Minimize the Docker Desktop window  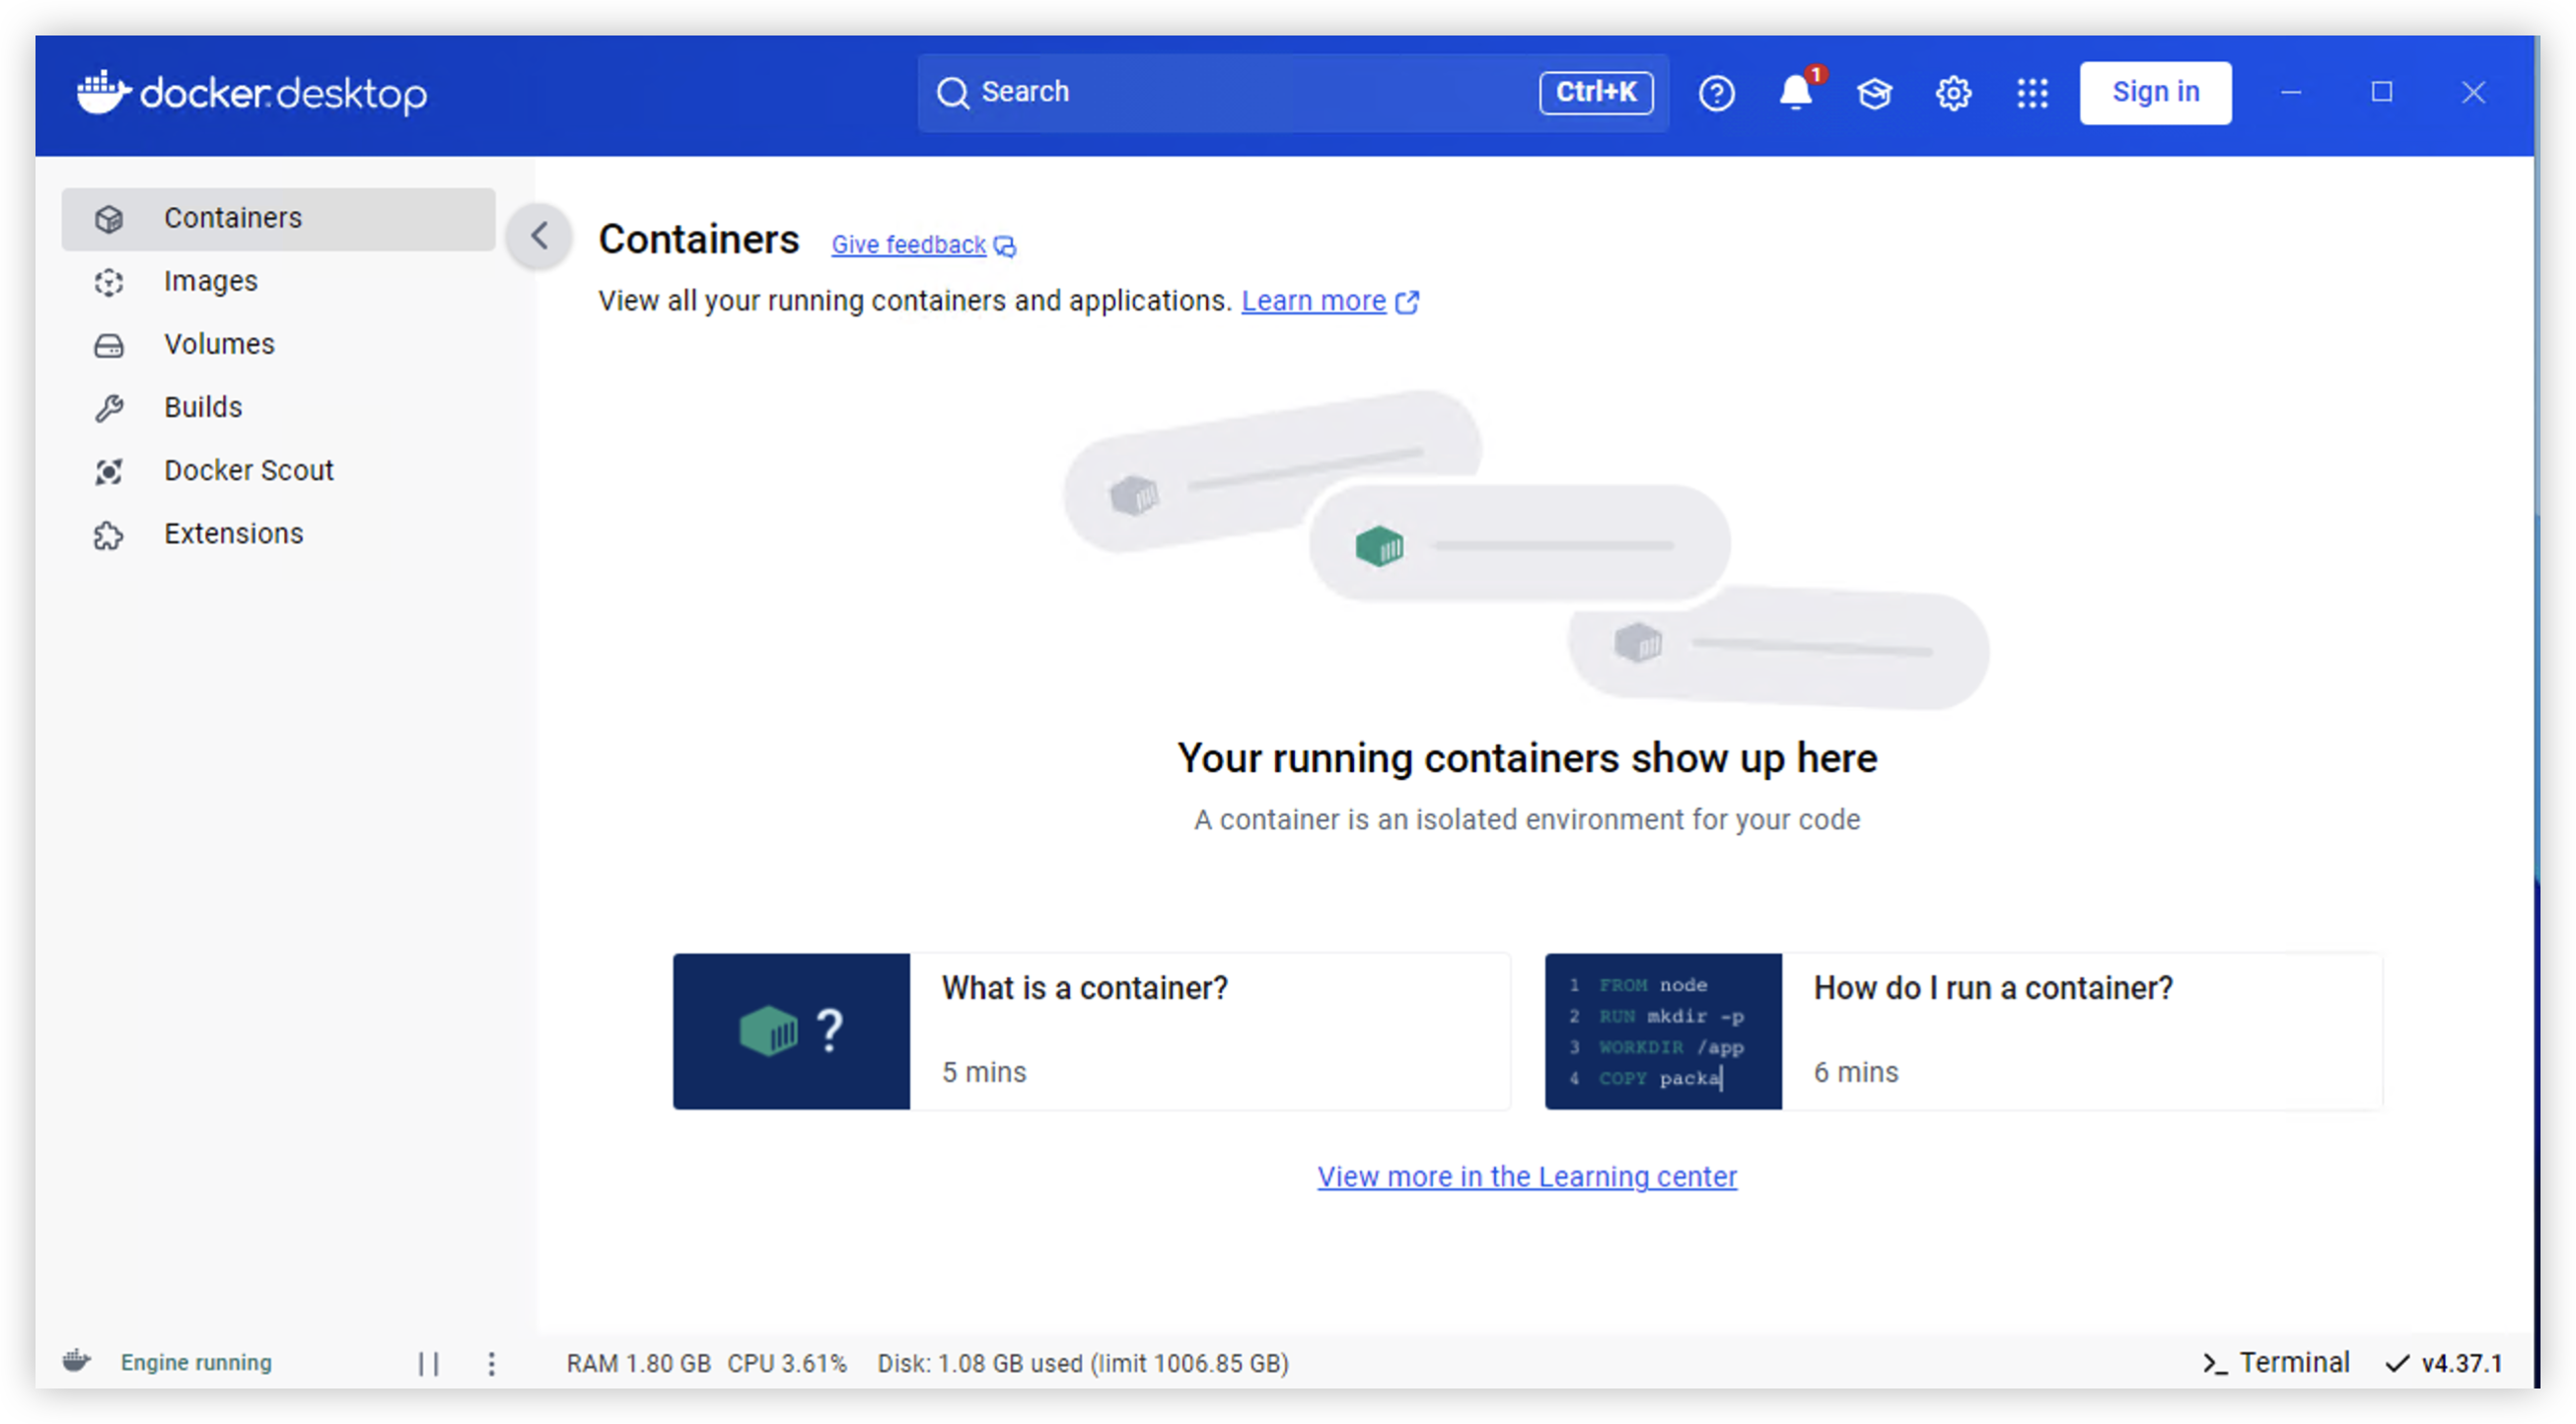coord(2291,92)
